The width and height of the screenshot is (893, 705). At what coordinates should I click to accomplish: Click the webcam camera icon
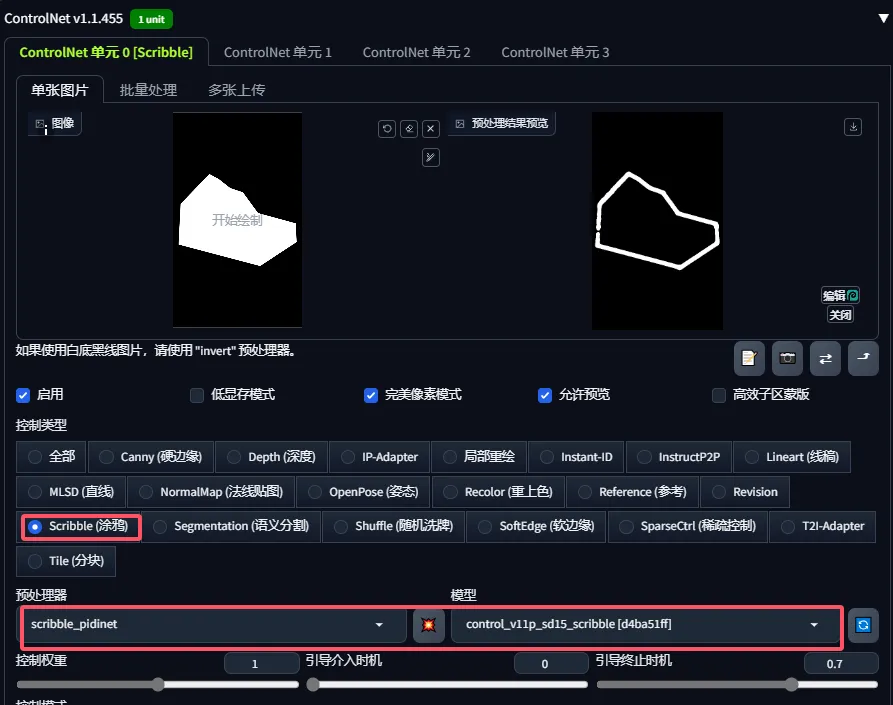[x=787, y=358]
